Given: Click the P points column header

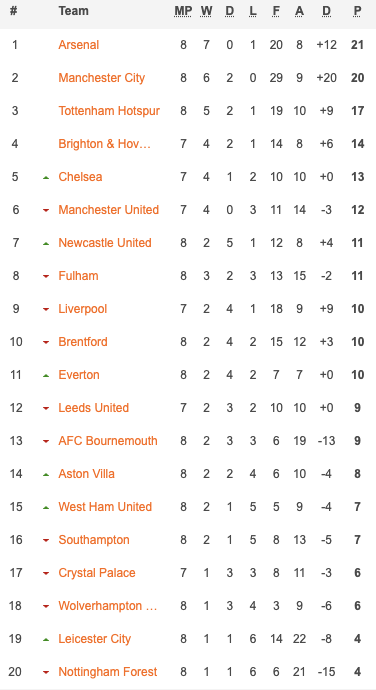Looking at the screenshot, I should (358, 11).
